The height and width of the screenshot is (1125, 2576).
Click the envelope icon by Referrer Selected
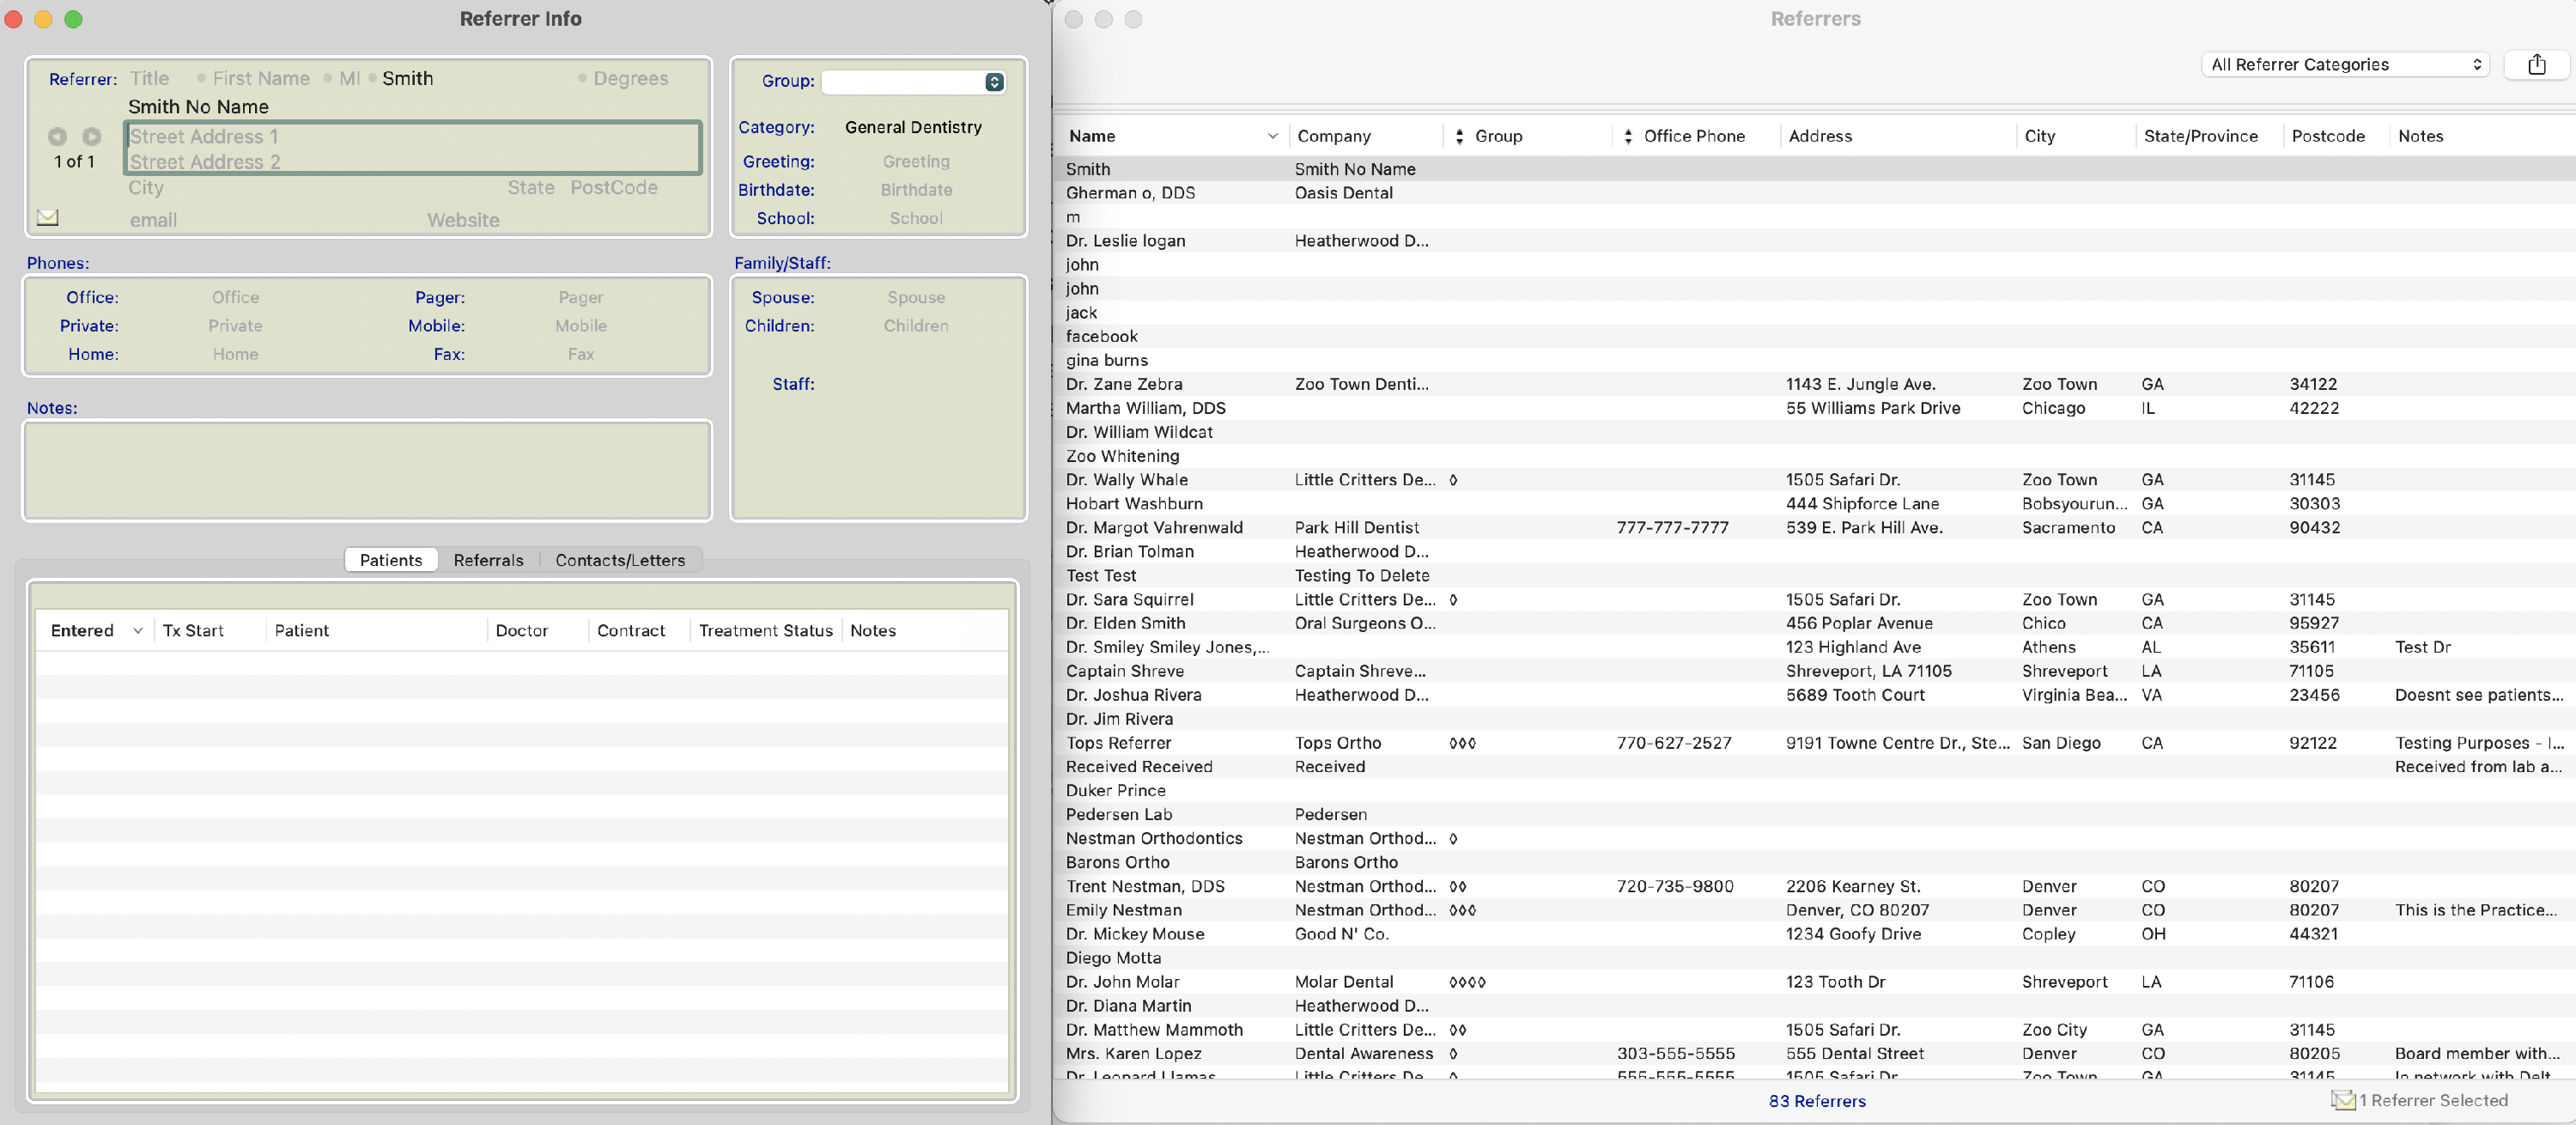tap(2343, 1100)
